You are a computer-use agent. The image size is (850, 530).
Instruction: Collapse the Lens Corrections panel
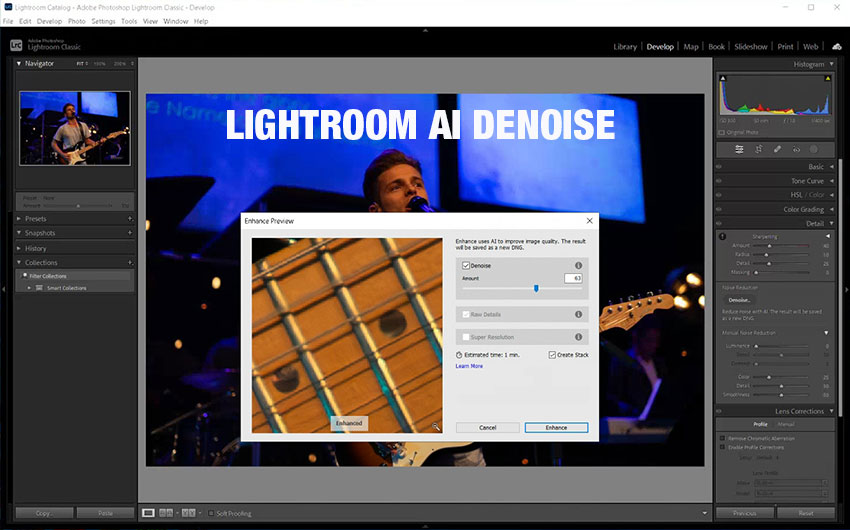(x=832, y=411)
